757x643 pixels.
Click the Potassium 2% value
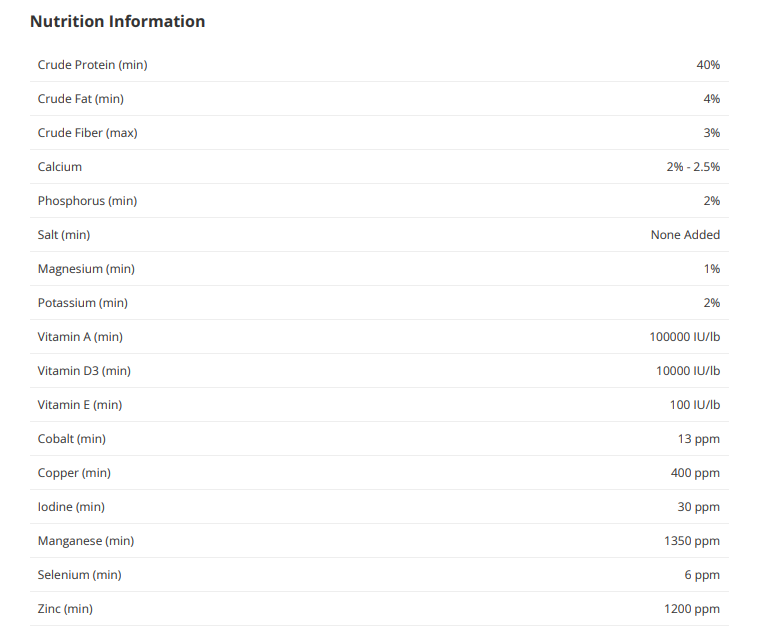(x=712, y=303)
